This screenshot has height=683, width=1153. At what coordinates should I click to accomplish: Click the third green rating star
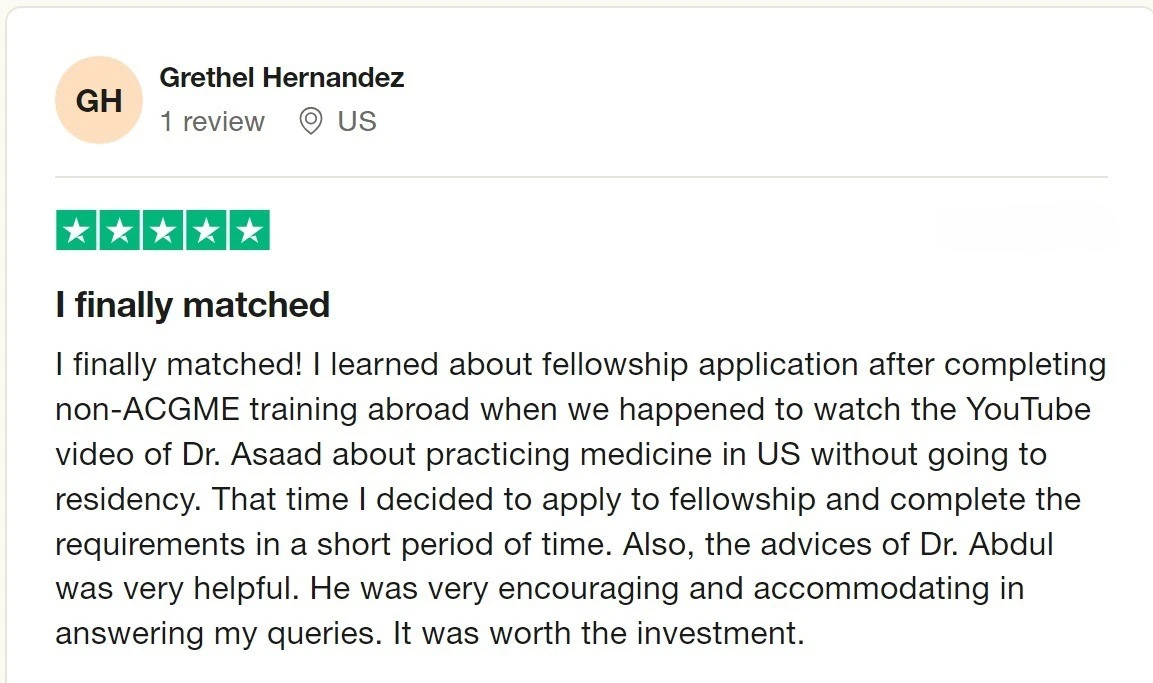[163, 231]
